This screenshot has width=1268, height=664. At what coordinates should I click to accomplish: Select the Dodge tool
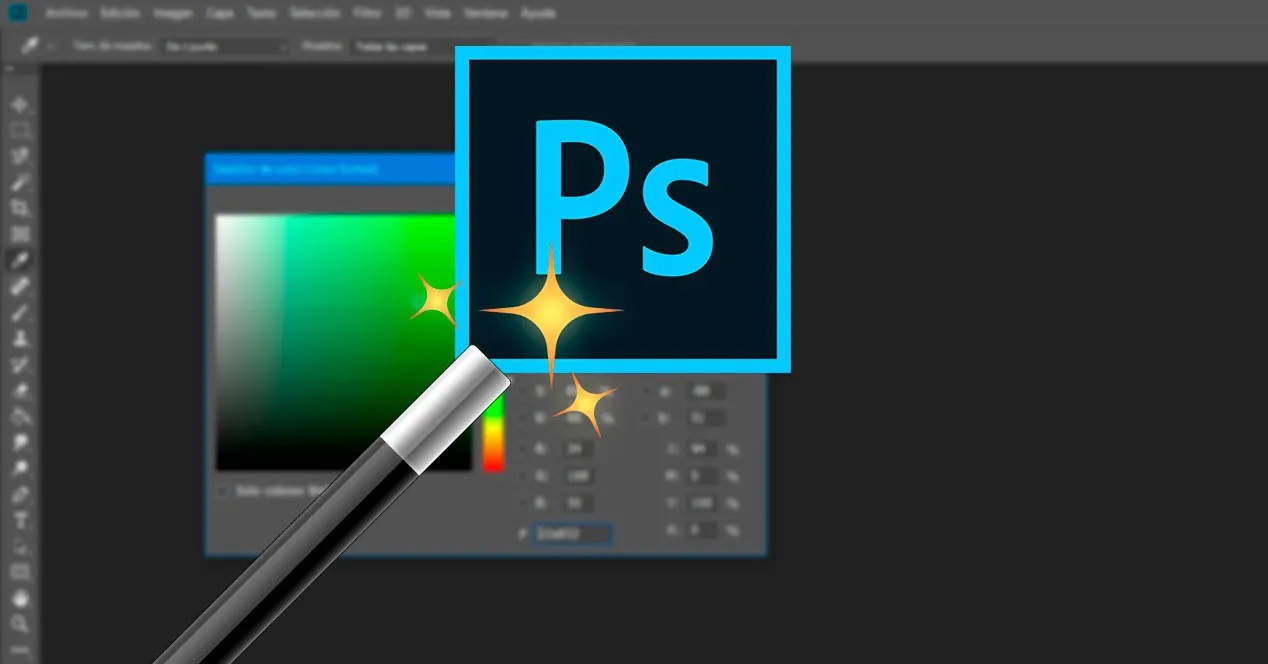coord(20,468)
